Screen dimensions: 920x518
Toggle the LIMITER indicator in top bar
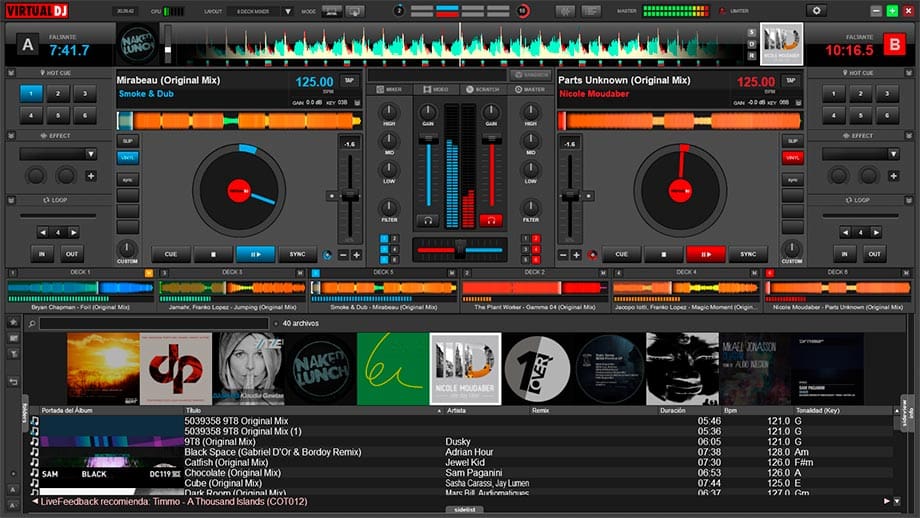tap(733, 11)
